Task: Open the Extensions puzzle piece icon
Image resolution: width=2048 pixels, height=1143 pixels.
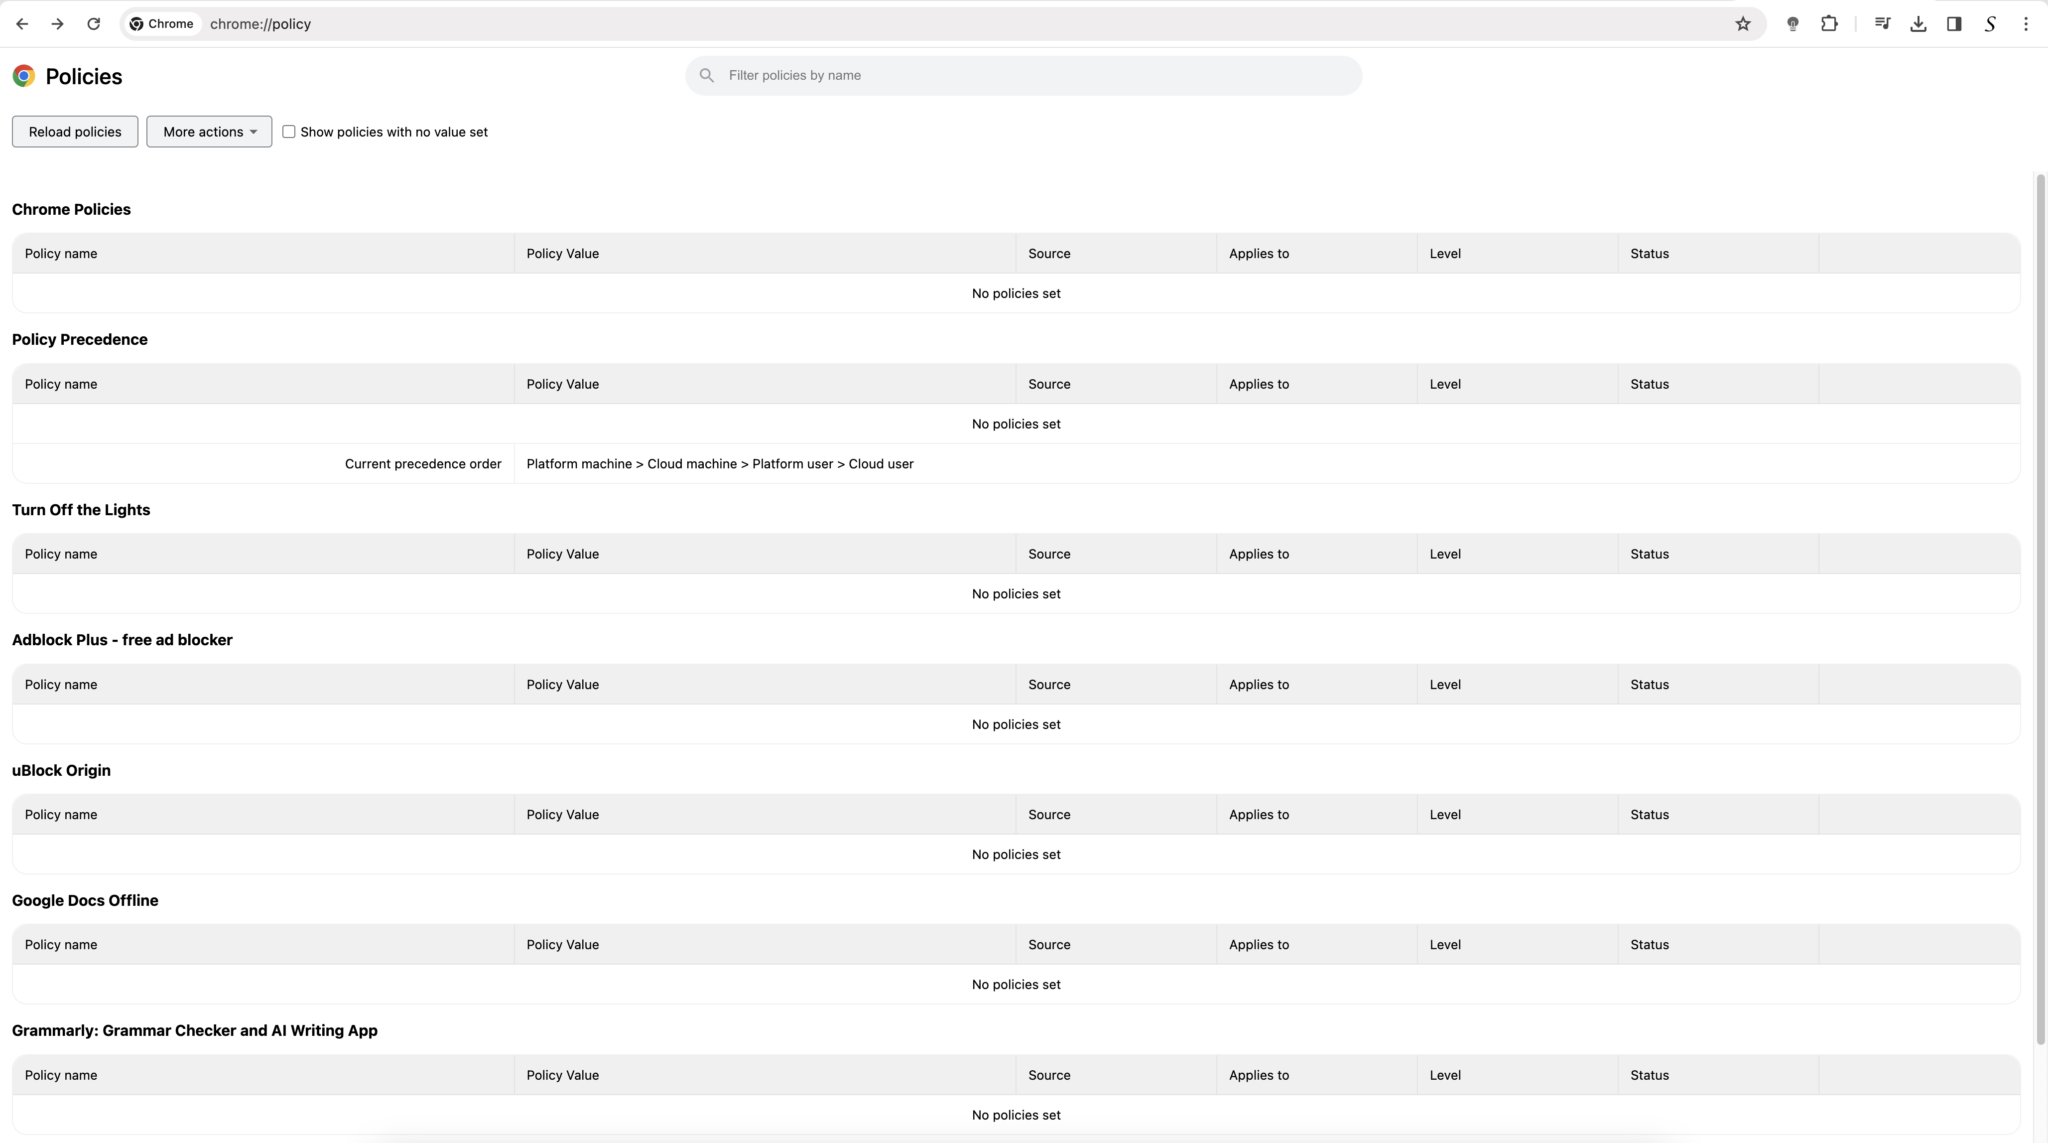Action: [x=1831, y=23]
